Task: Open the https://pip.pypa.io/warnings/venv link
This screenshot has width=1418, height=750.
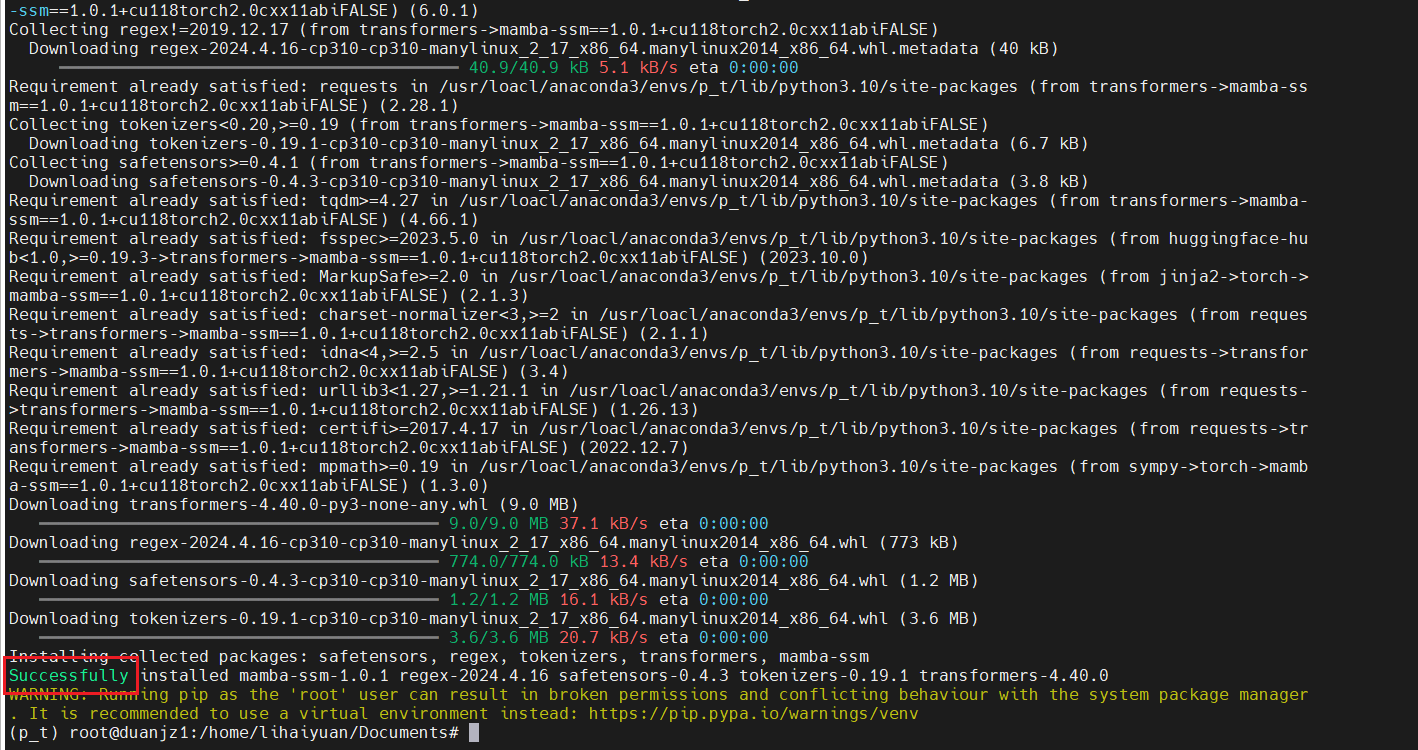Action: (x=753, y=714)
